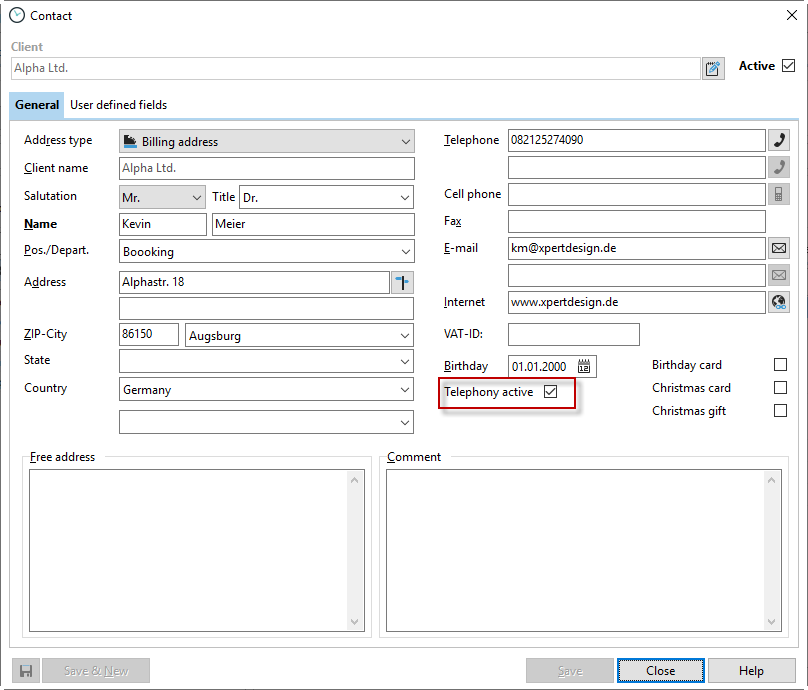808x690 pixels.
Task: Send email to km@xpertdesign.de via envelope icon
Action: click(x=779, y=248)
